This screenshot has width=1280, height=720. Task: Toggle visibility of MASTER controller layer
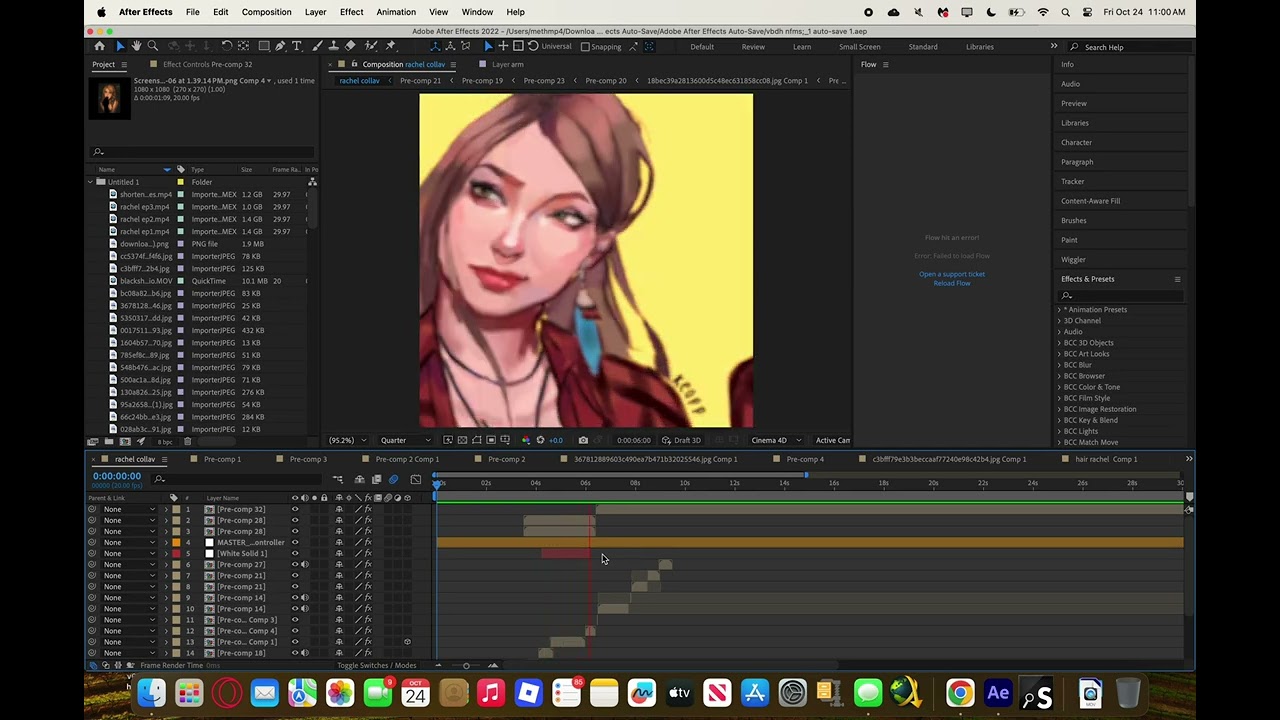coord(295,542)
